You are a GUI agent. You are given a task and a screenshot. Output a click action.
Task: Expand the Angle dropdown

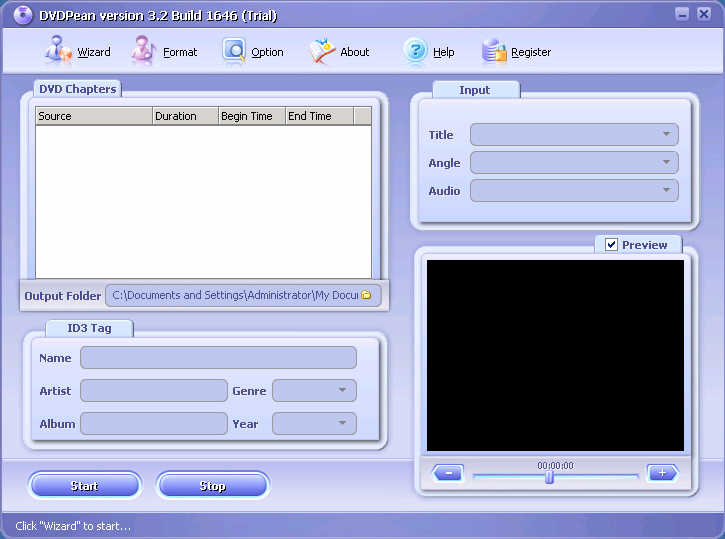click(x=666, y=162)
